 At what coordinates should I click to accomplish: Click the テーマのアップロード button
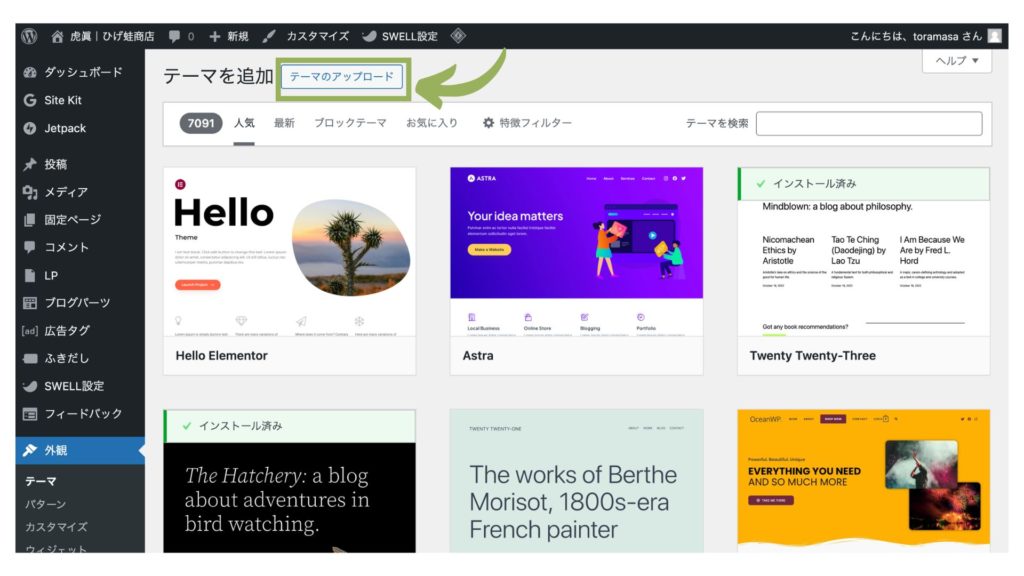pos(341,77)
